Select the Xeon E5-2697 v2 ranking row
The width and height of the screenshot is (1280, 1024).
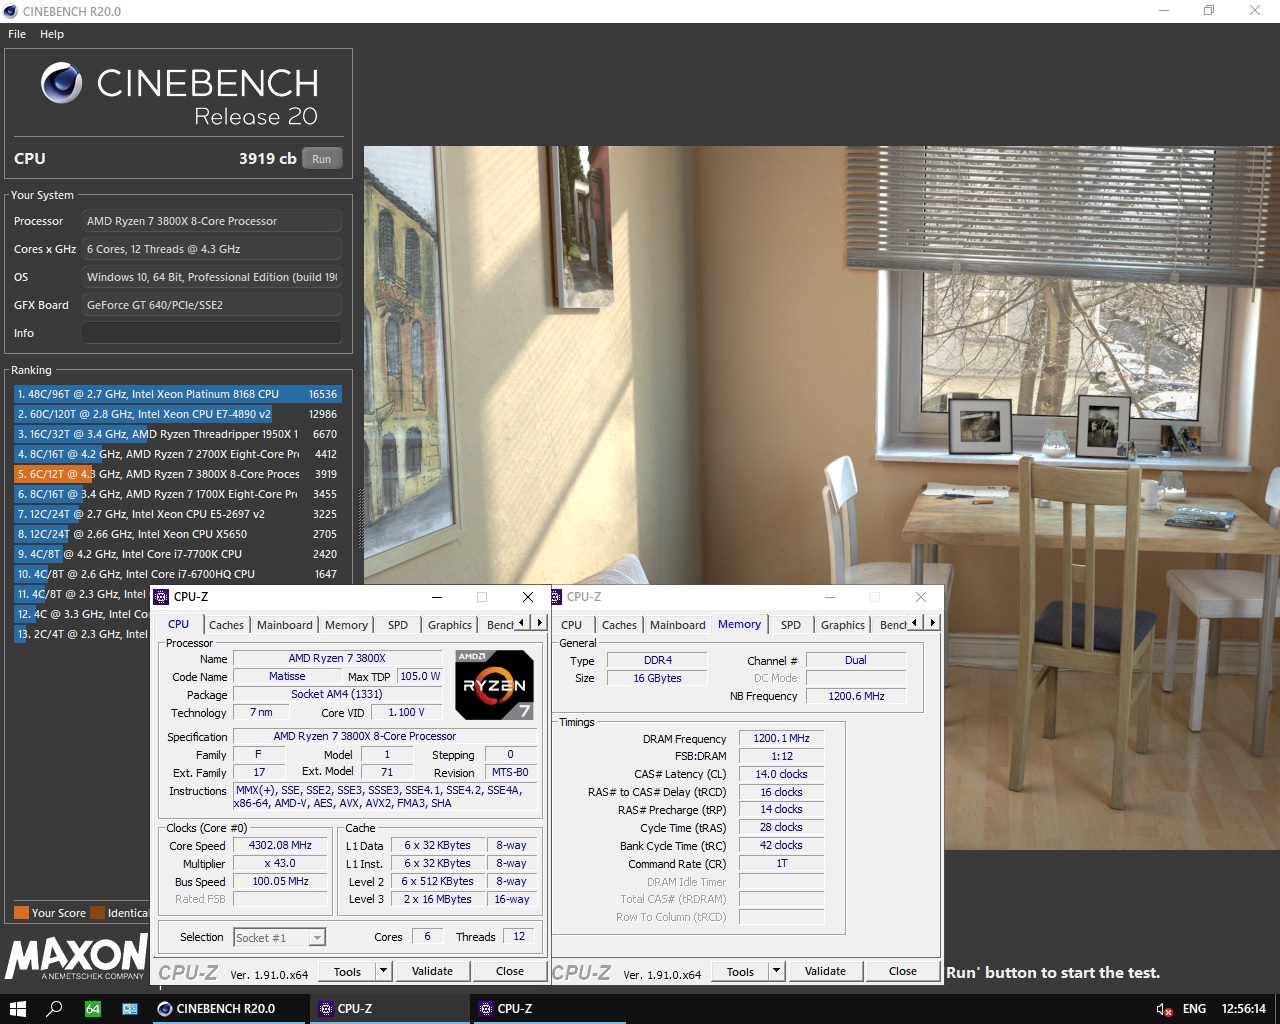pos(177,514)
